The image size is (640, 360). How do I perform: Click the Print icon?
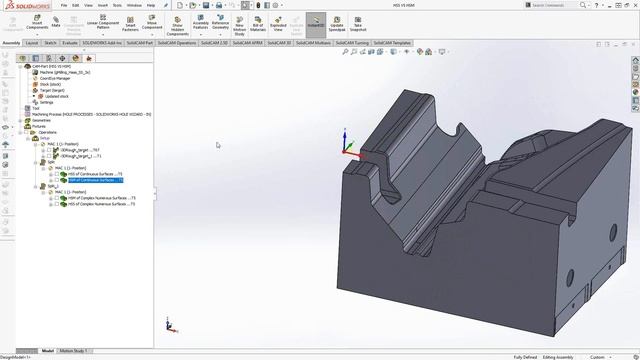point(219,5)
